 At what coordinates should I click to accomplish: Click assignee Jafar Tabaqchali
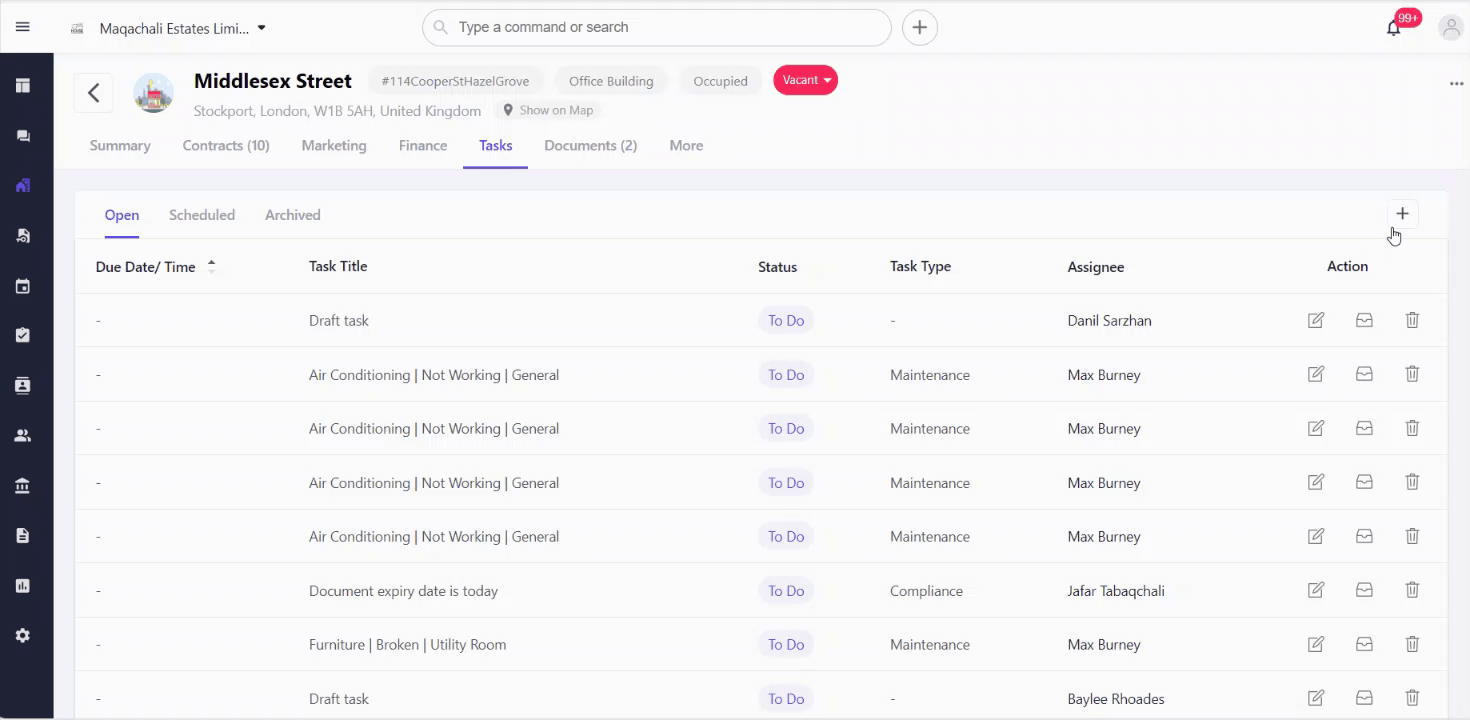pos(1116,591)
